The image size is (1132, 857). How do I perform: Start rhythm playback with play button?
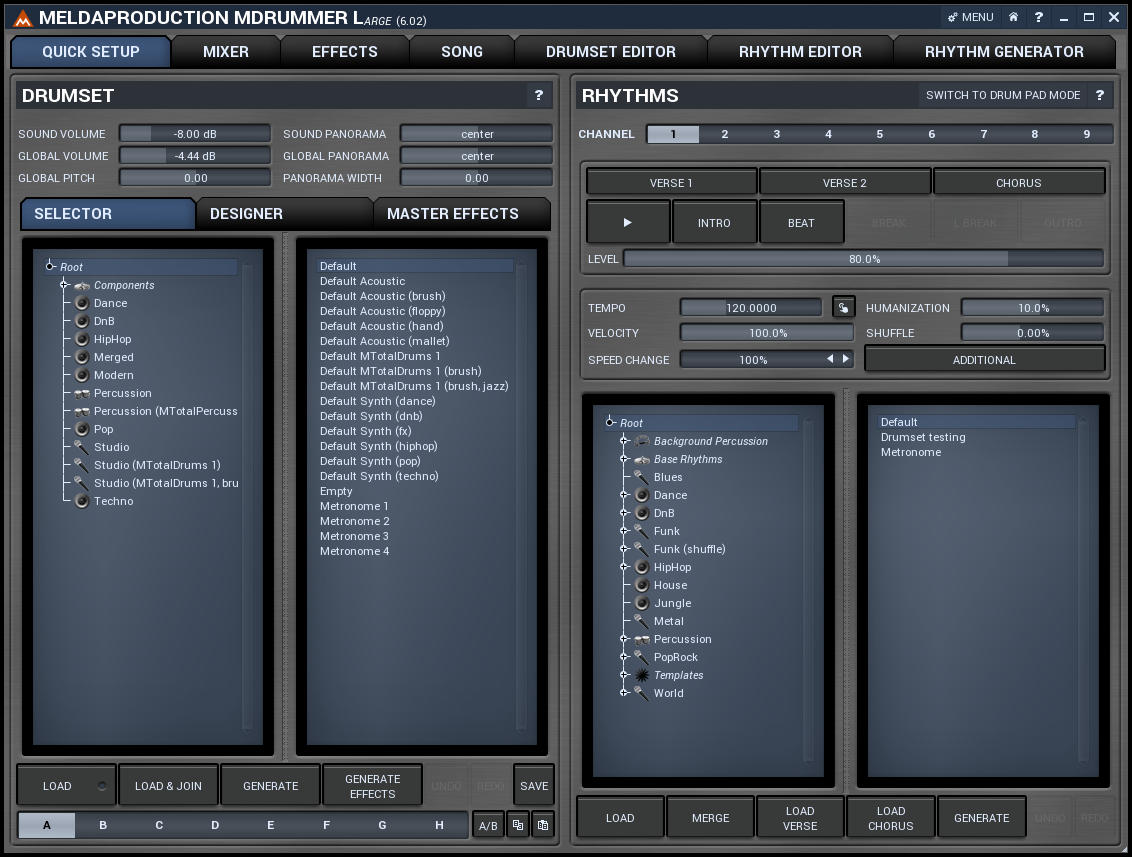coord(627,222)
